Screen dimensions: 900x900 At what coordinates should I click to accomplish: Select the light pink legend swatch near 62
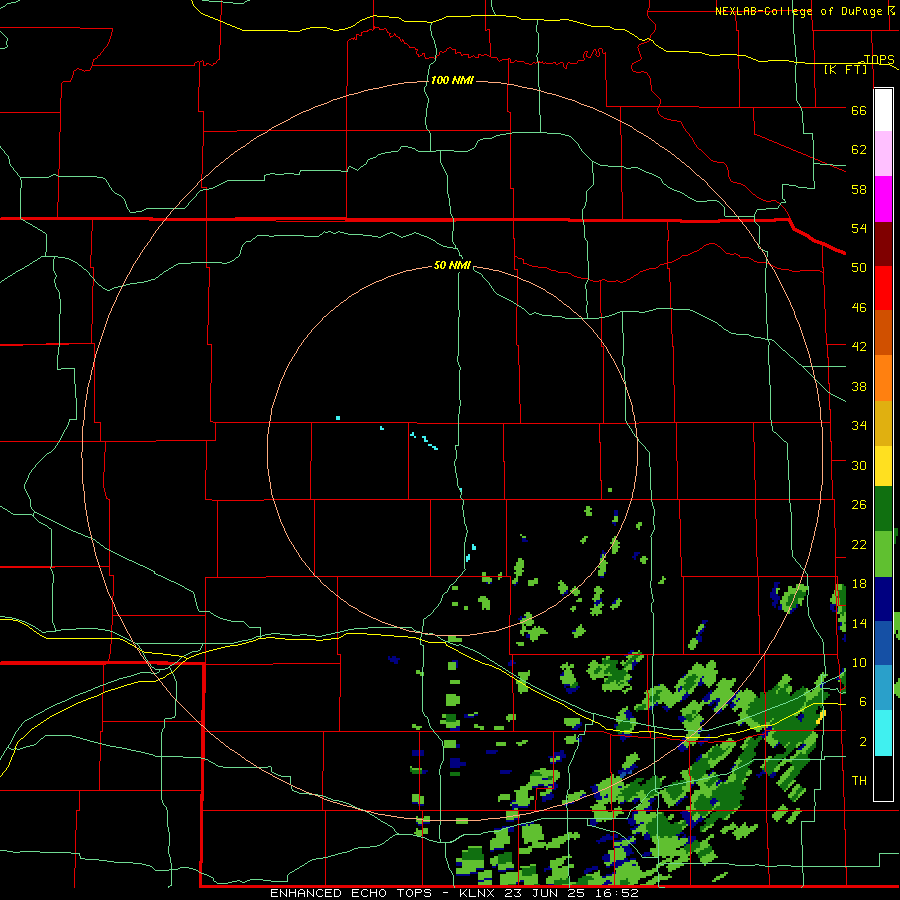[x=883, y=154]
